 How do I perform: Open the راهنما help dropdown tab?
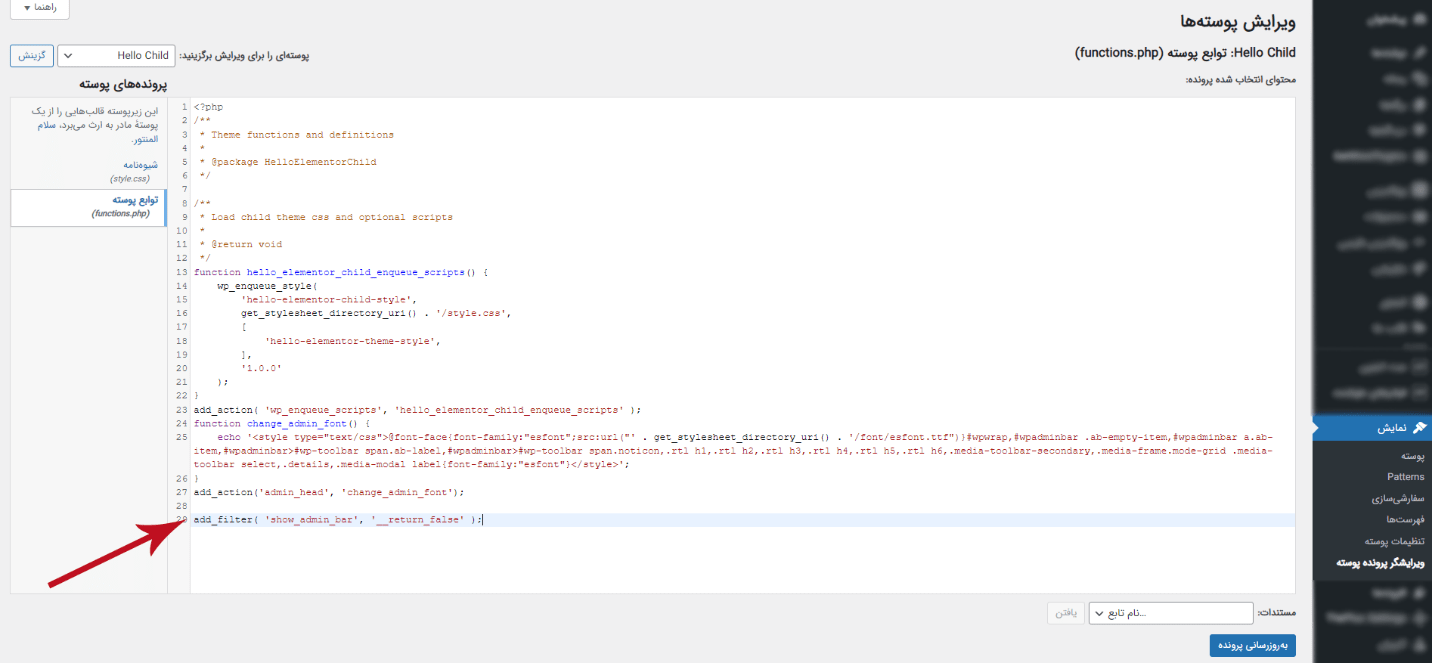pos(40,8)
